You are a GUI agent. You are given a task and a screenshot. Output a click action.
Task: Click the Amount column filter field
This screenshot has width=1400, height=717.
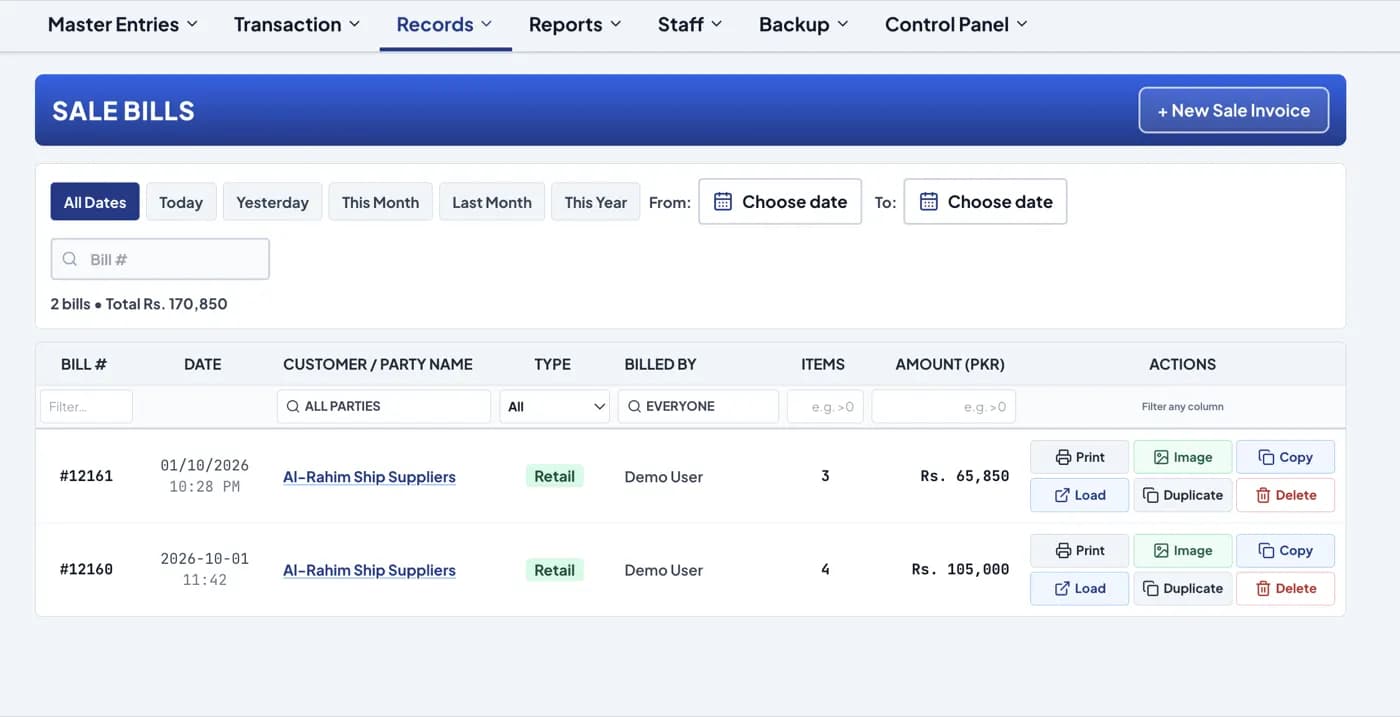(944, 406)
